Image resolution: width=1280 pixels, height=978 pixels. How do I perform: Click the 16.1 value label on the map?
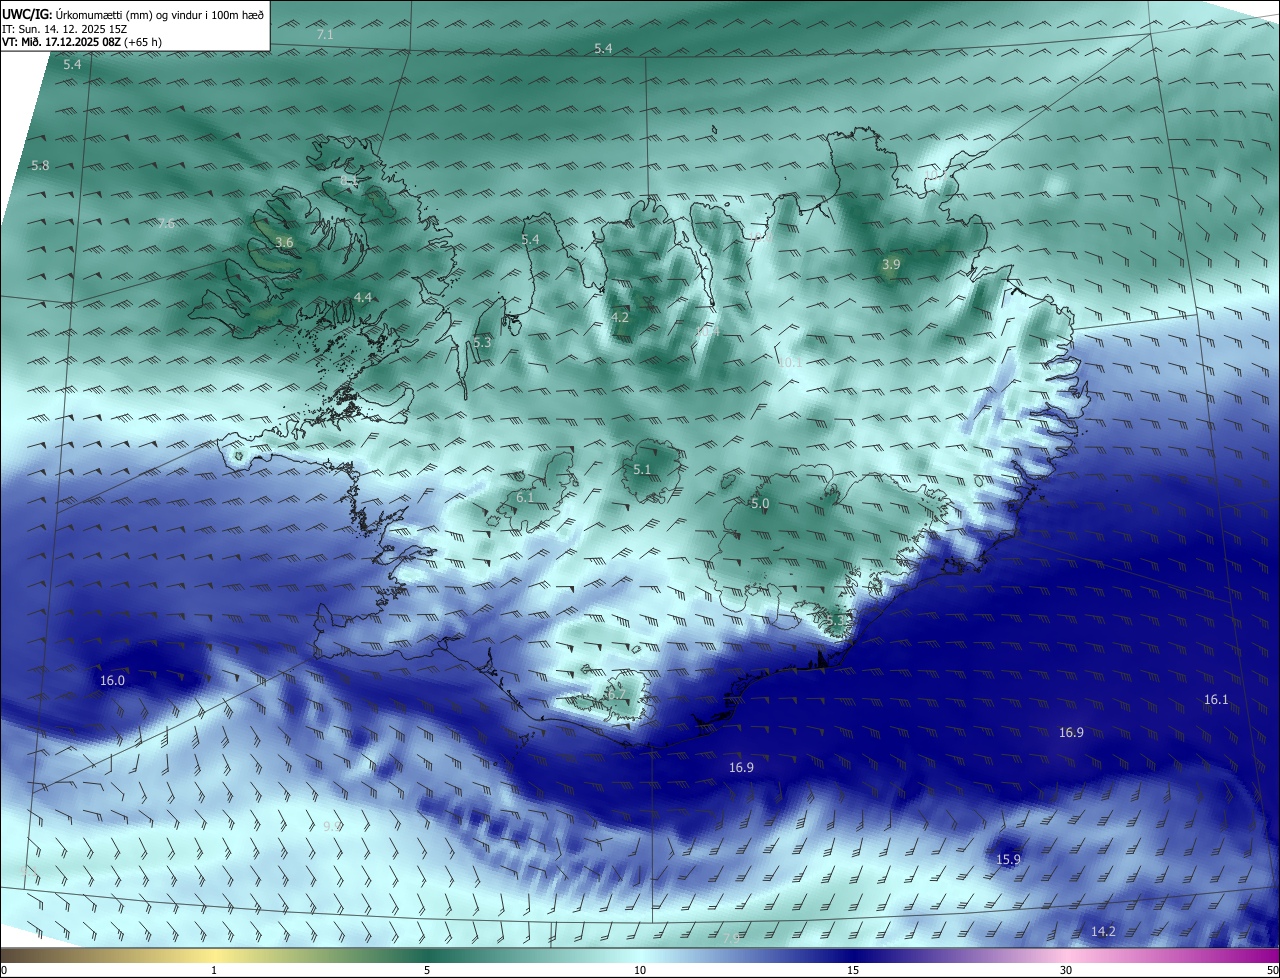pos(1216,700)
